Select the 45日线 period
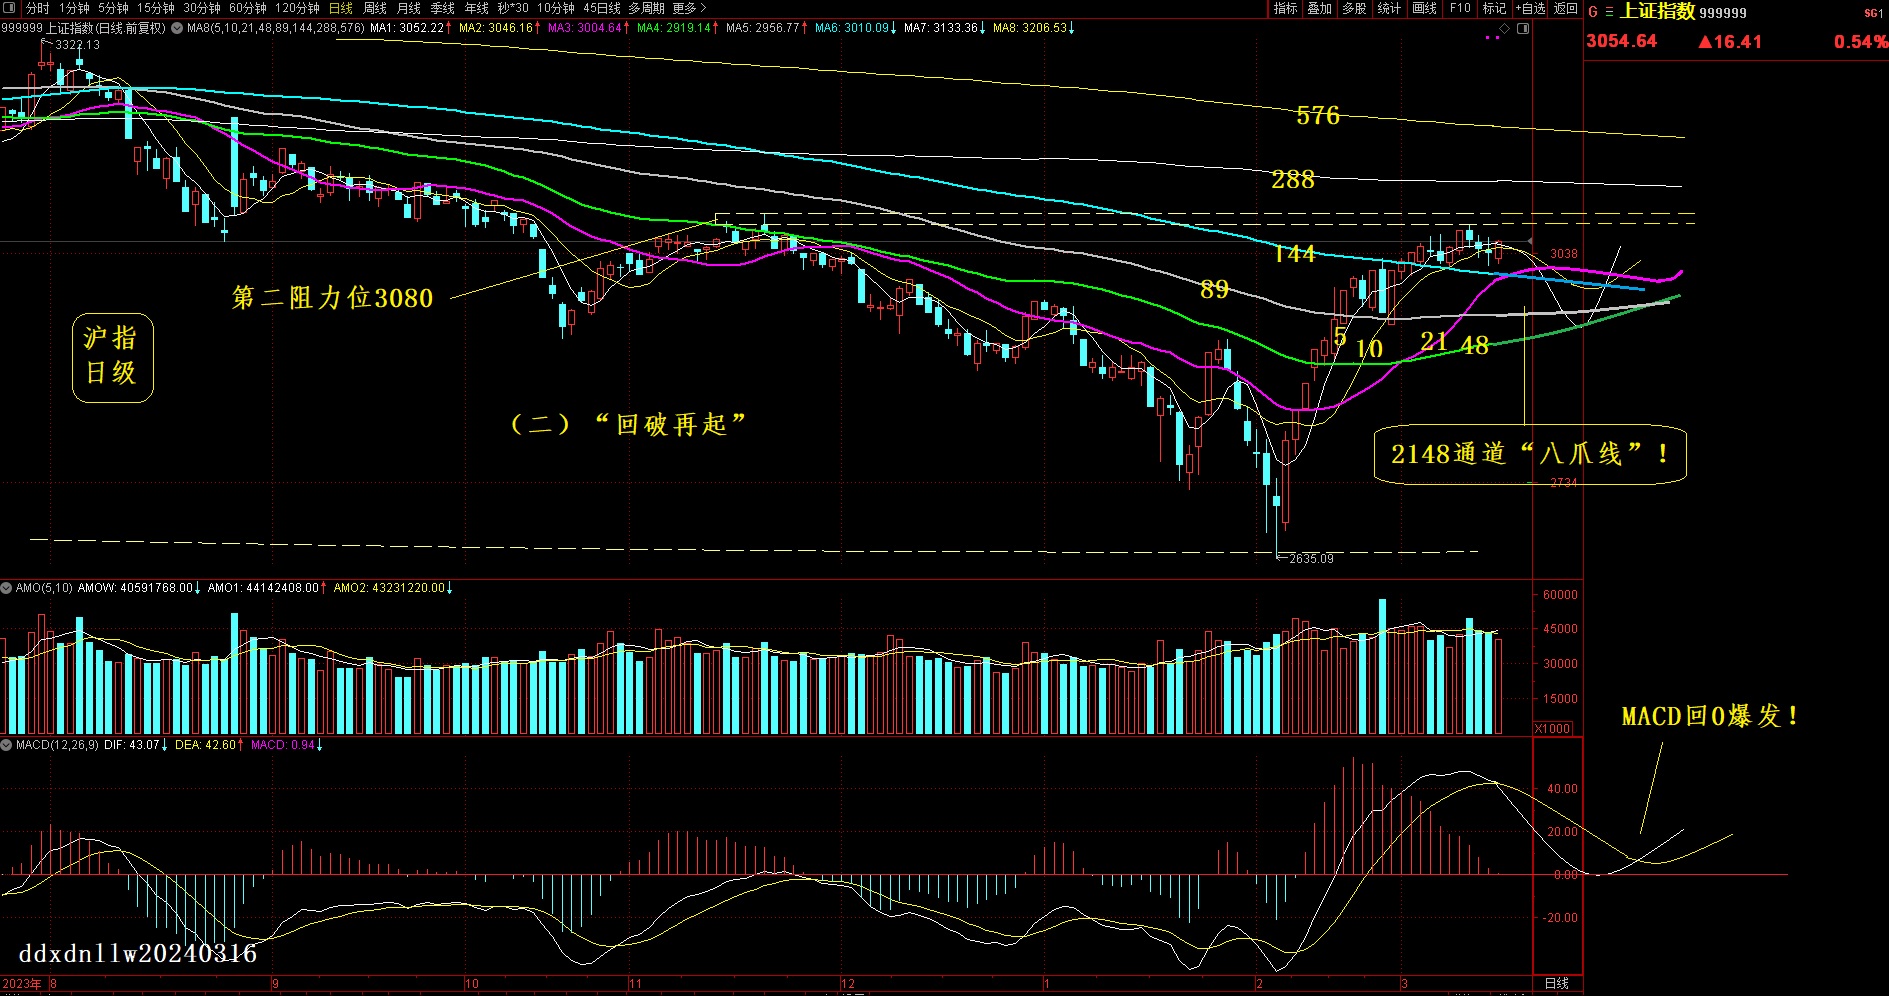Image resolution: width=1889 pixels, height=996 pixels. [x=602, y=8]
